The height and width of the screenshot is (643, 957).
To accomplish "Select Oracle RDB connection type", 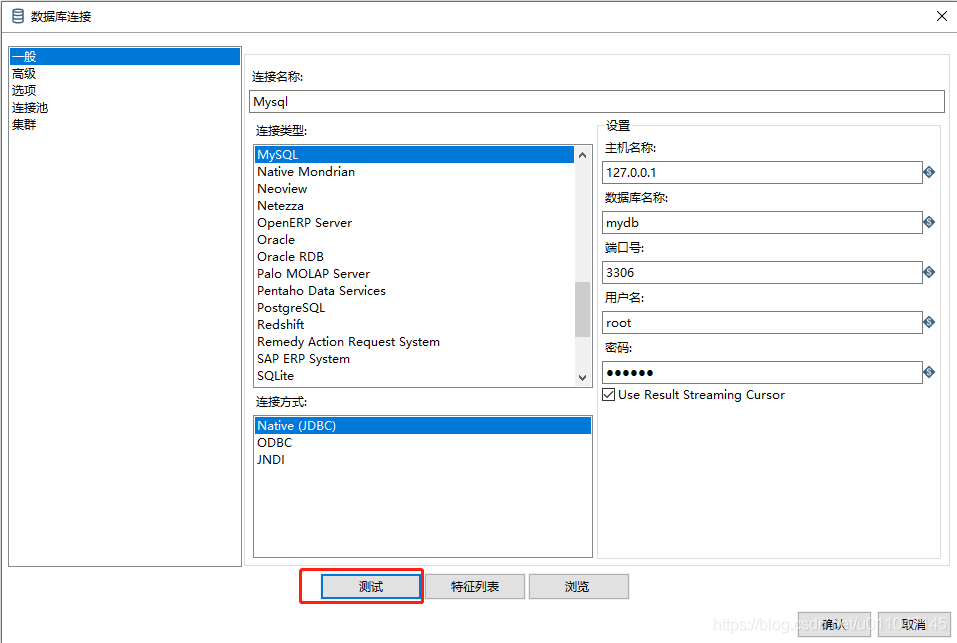I will tap(414, 257).
